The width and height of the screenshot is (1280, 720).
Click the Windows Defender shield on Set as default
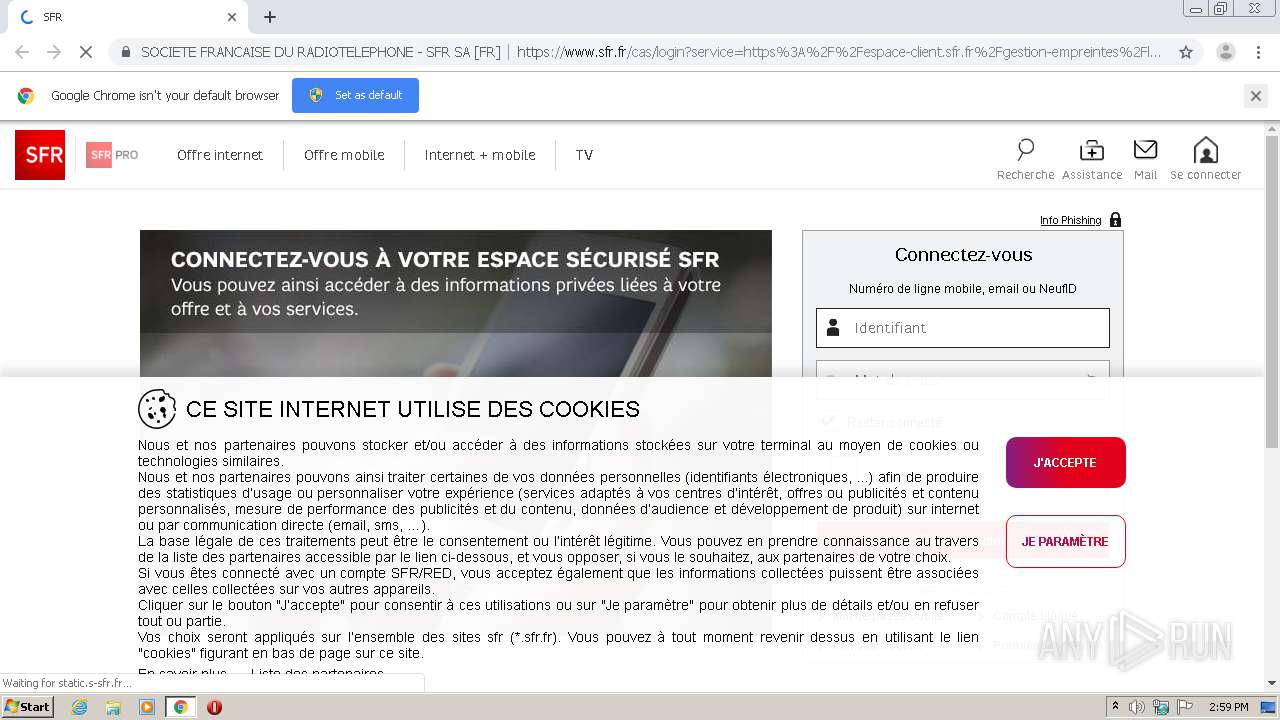[316, 95]
